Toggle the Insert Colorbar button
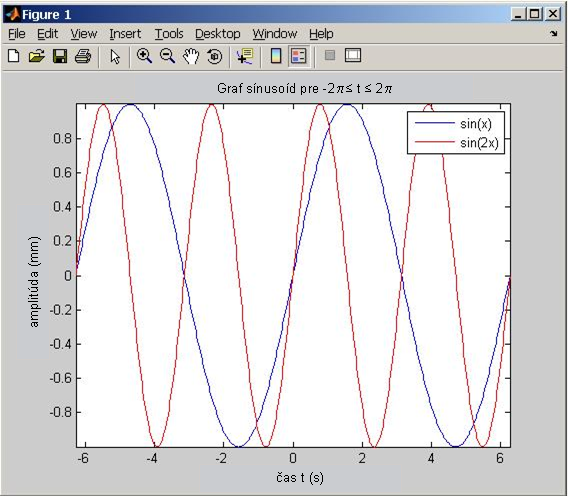The image size is (569, 497). tap(276, 56)
